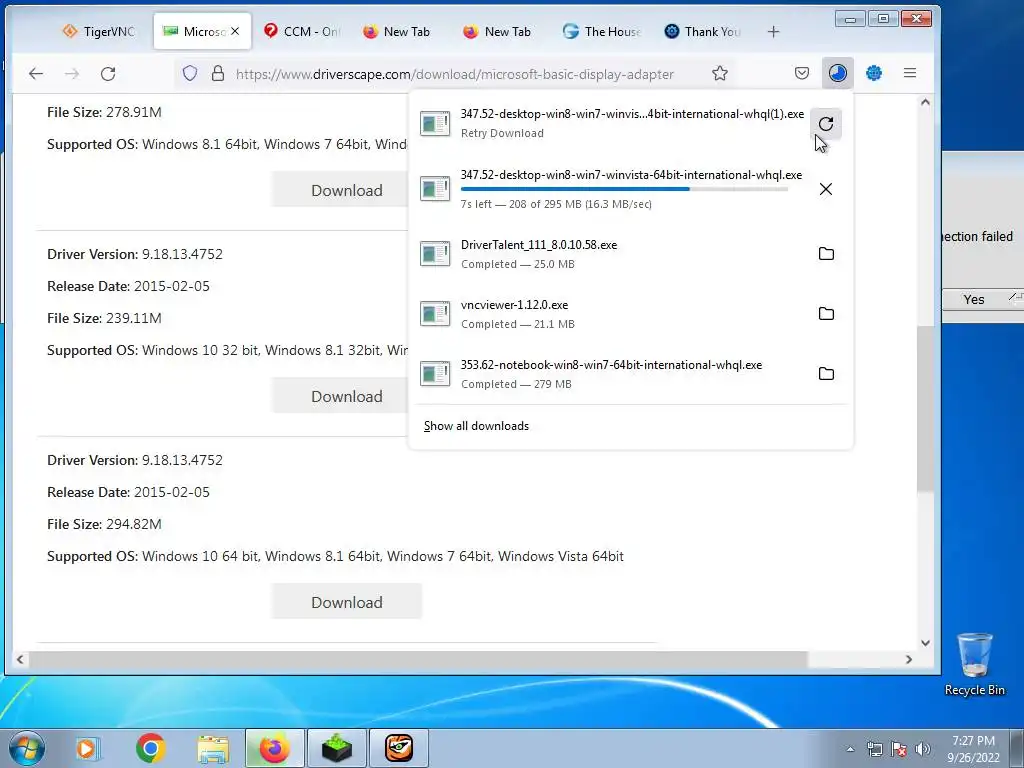Click the scroll right arrow at bottom

click(908, 660)
